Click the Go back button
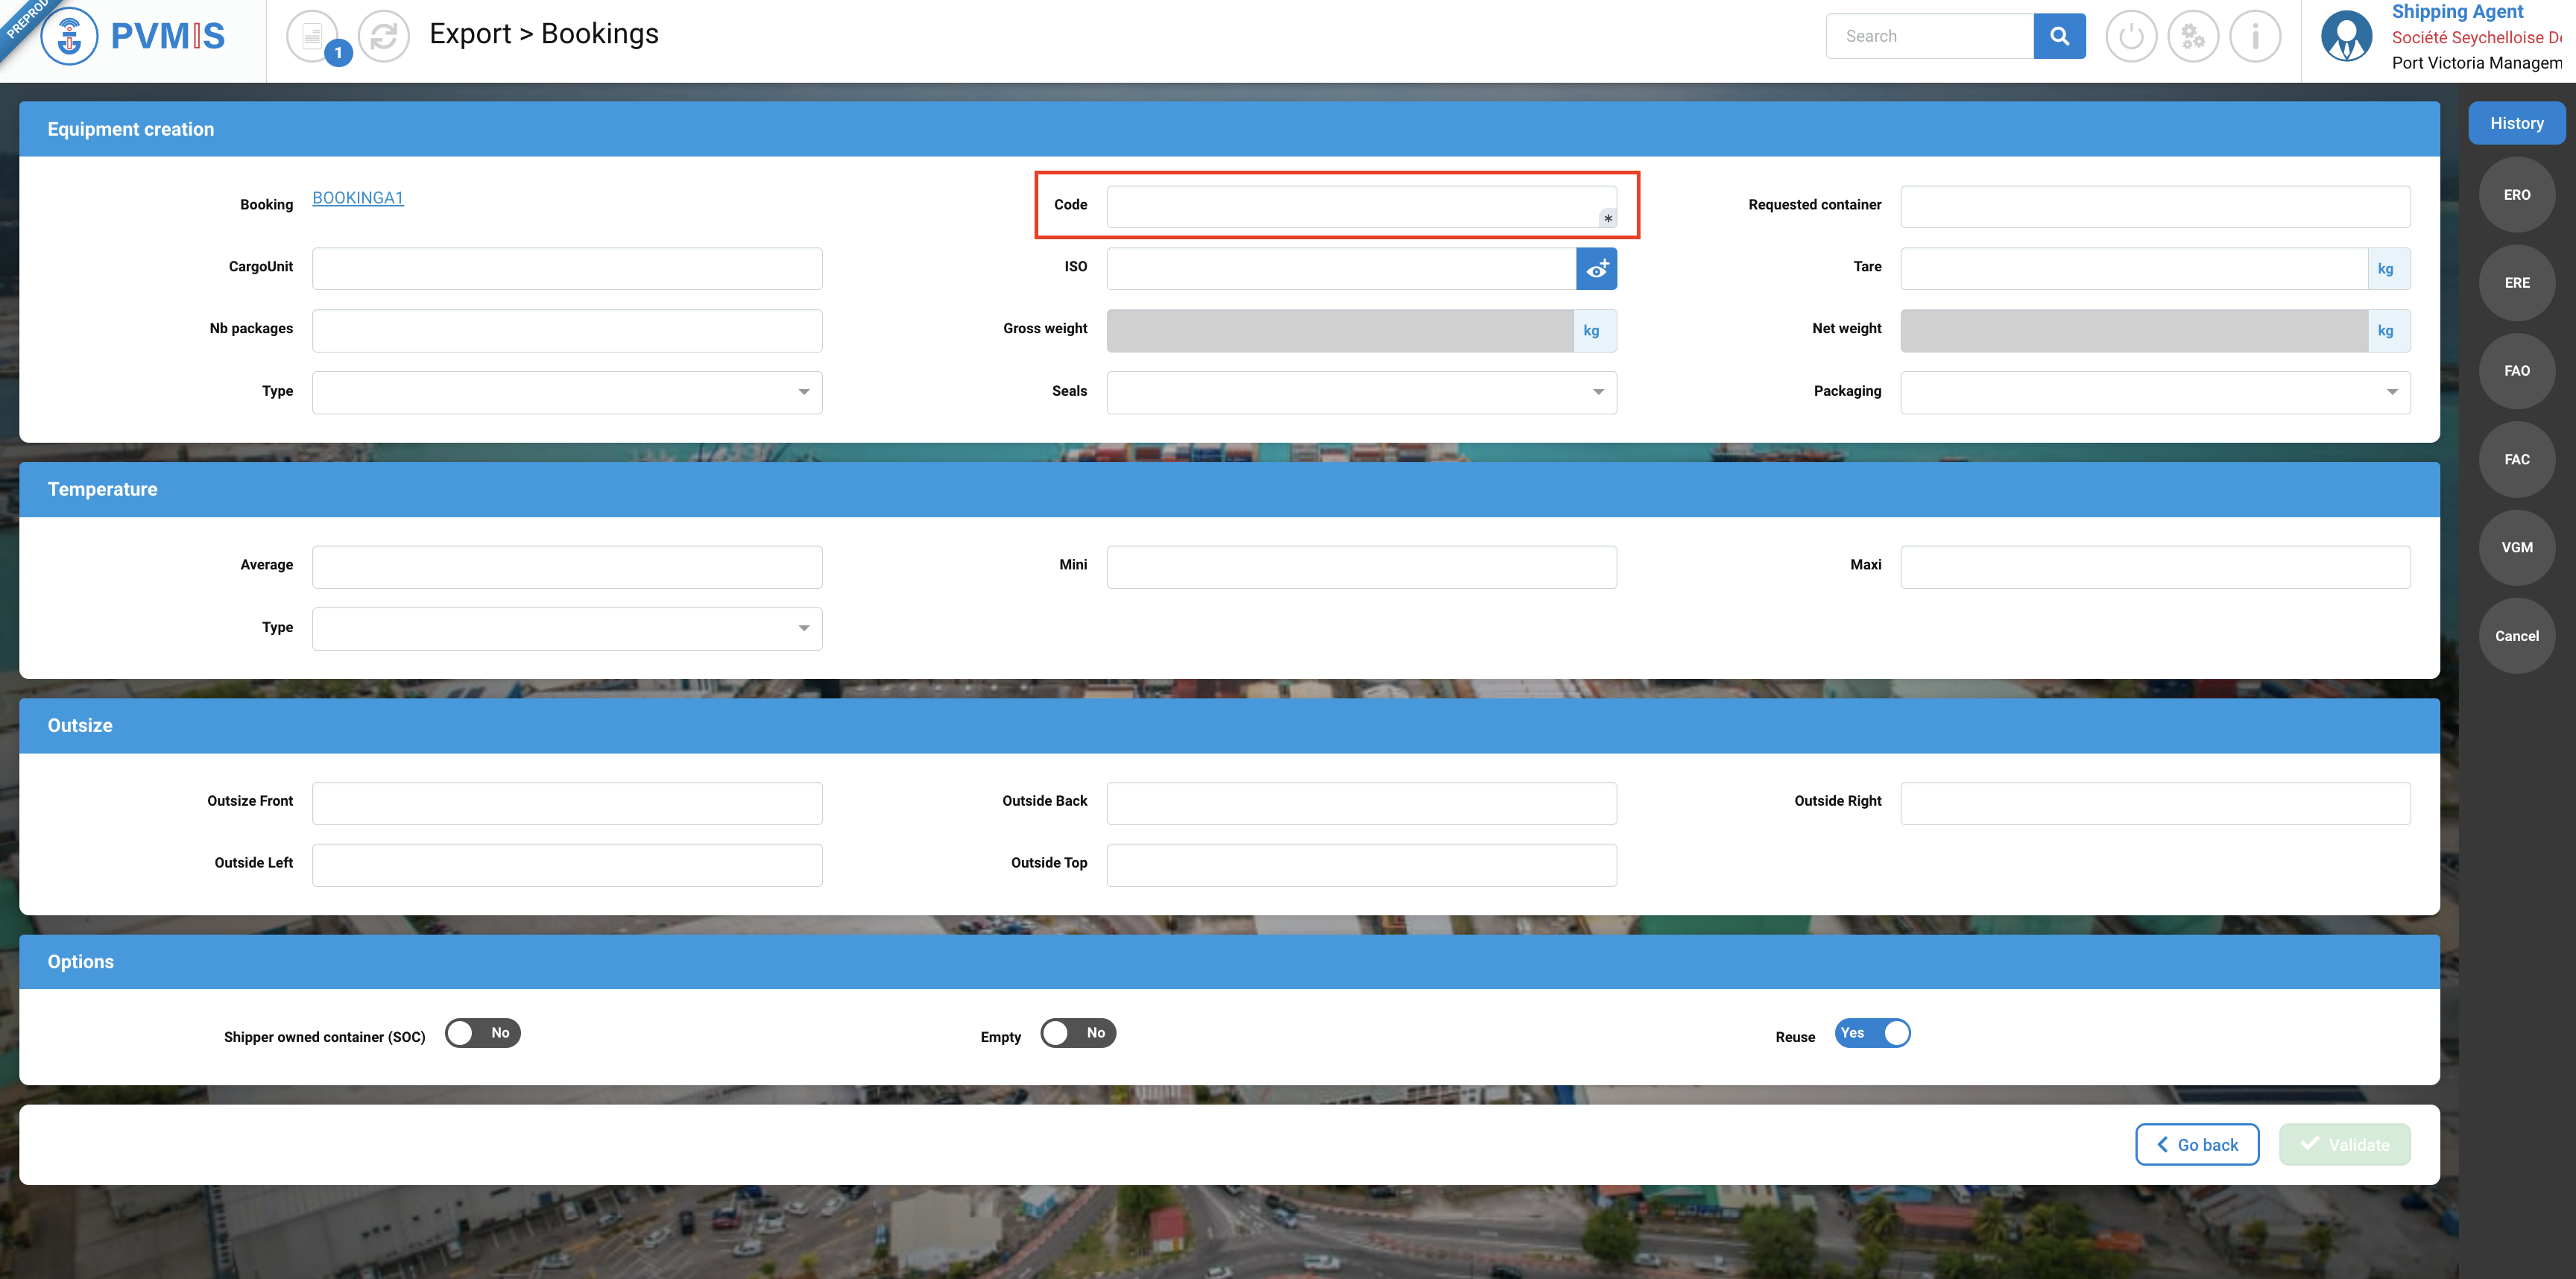 coord(2197,1144)
